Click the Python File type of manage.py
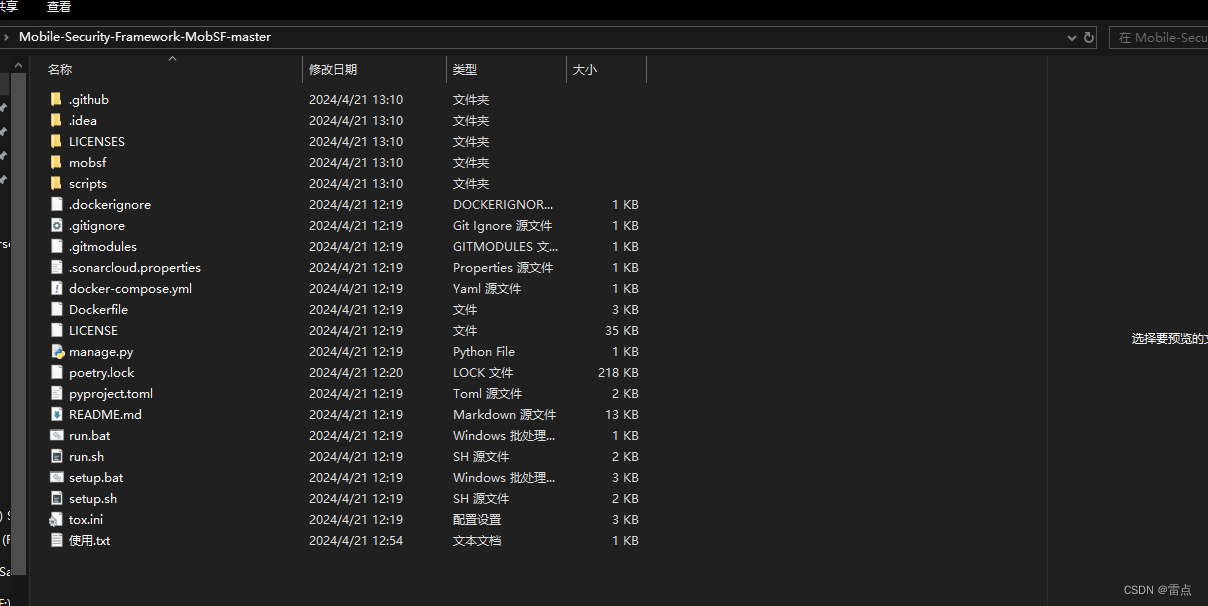Screen dimensions: 1208x606 (484, 351)
